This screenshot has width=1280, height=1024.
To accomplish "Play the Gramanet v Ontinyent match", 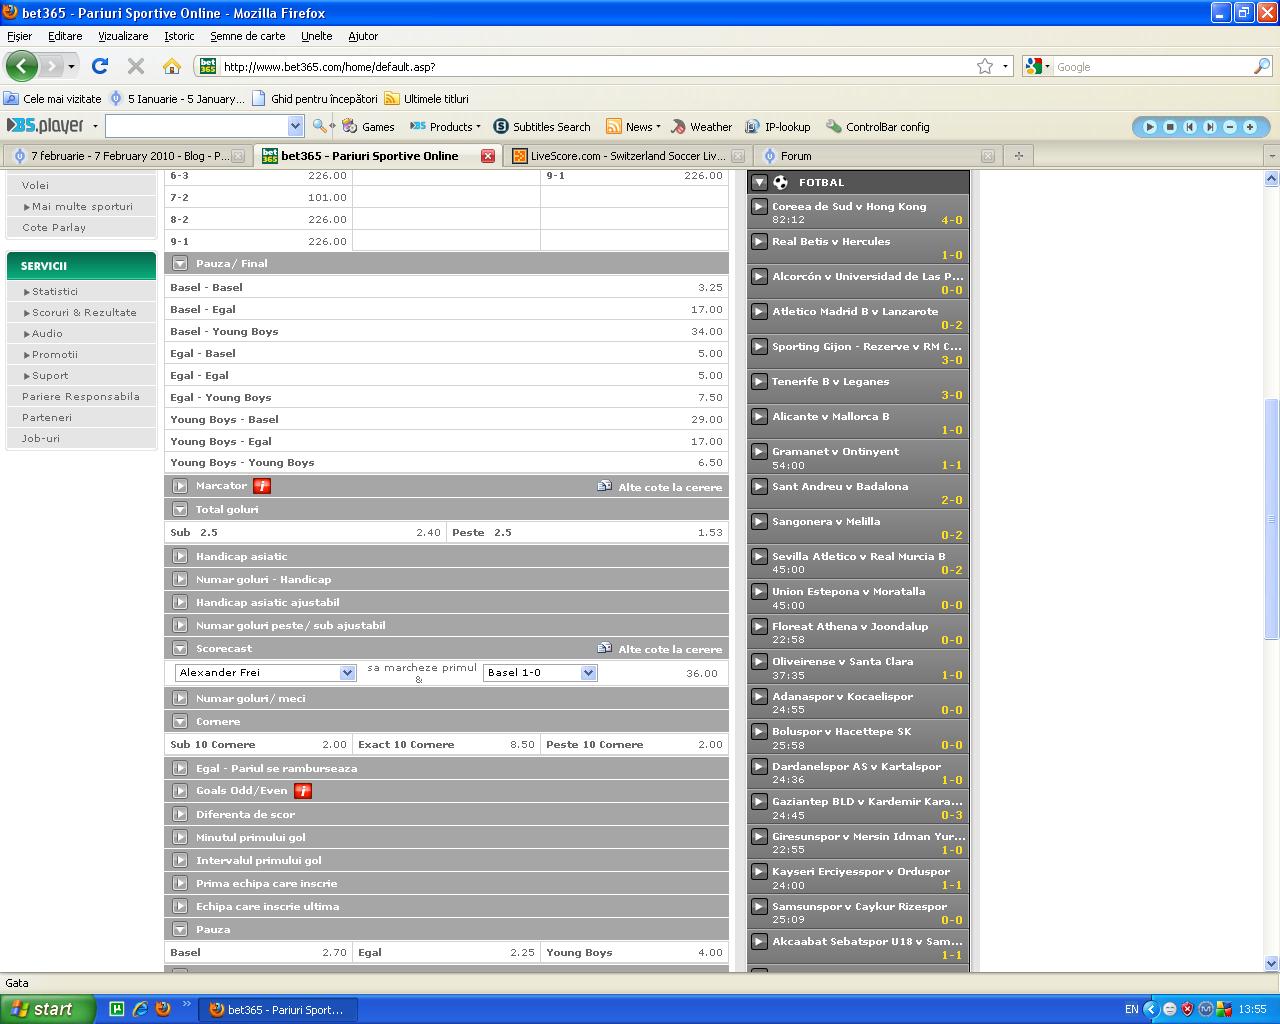I will (x=760, y=451).
